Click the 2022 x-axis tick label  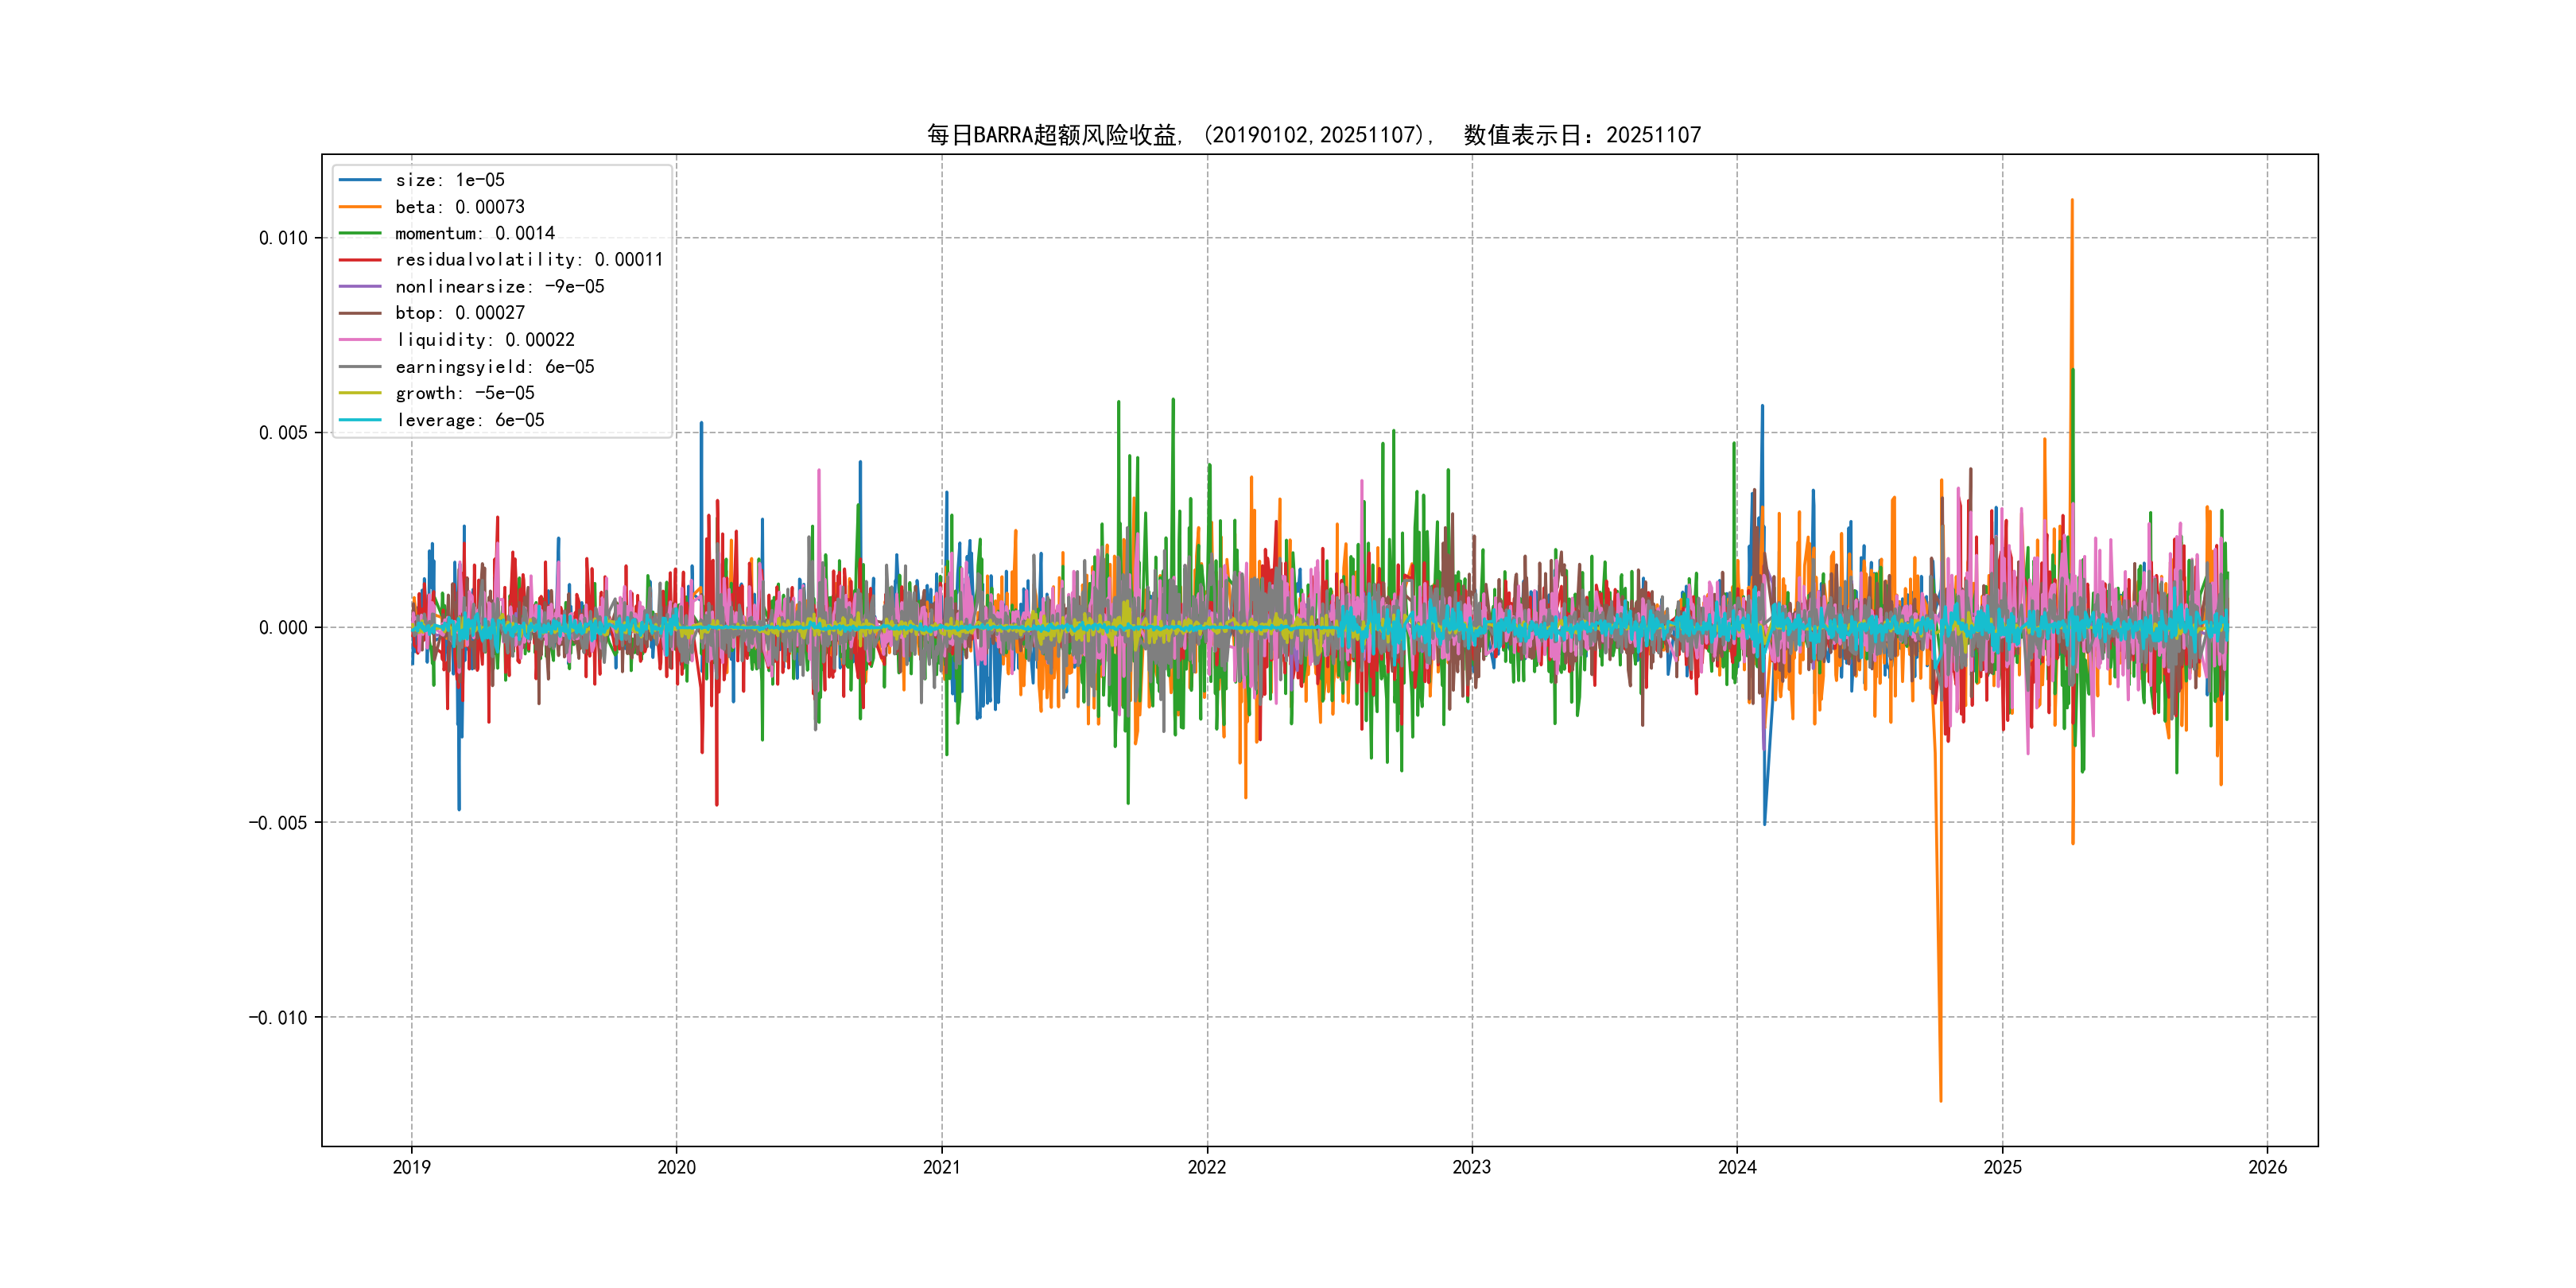click(1206, 1167)
